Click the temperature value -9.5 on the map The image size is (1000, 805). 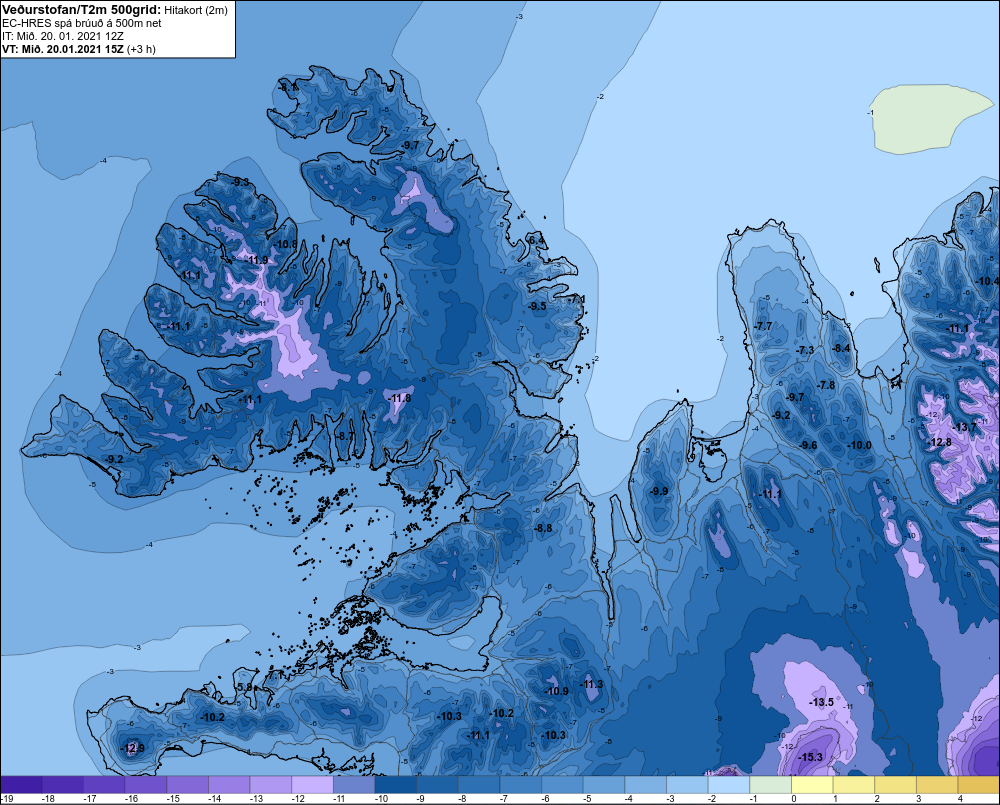click(537, 306)
